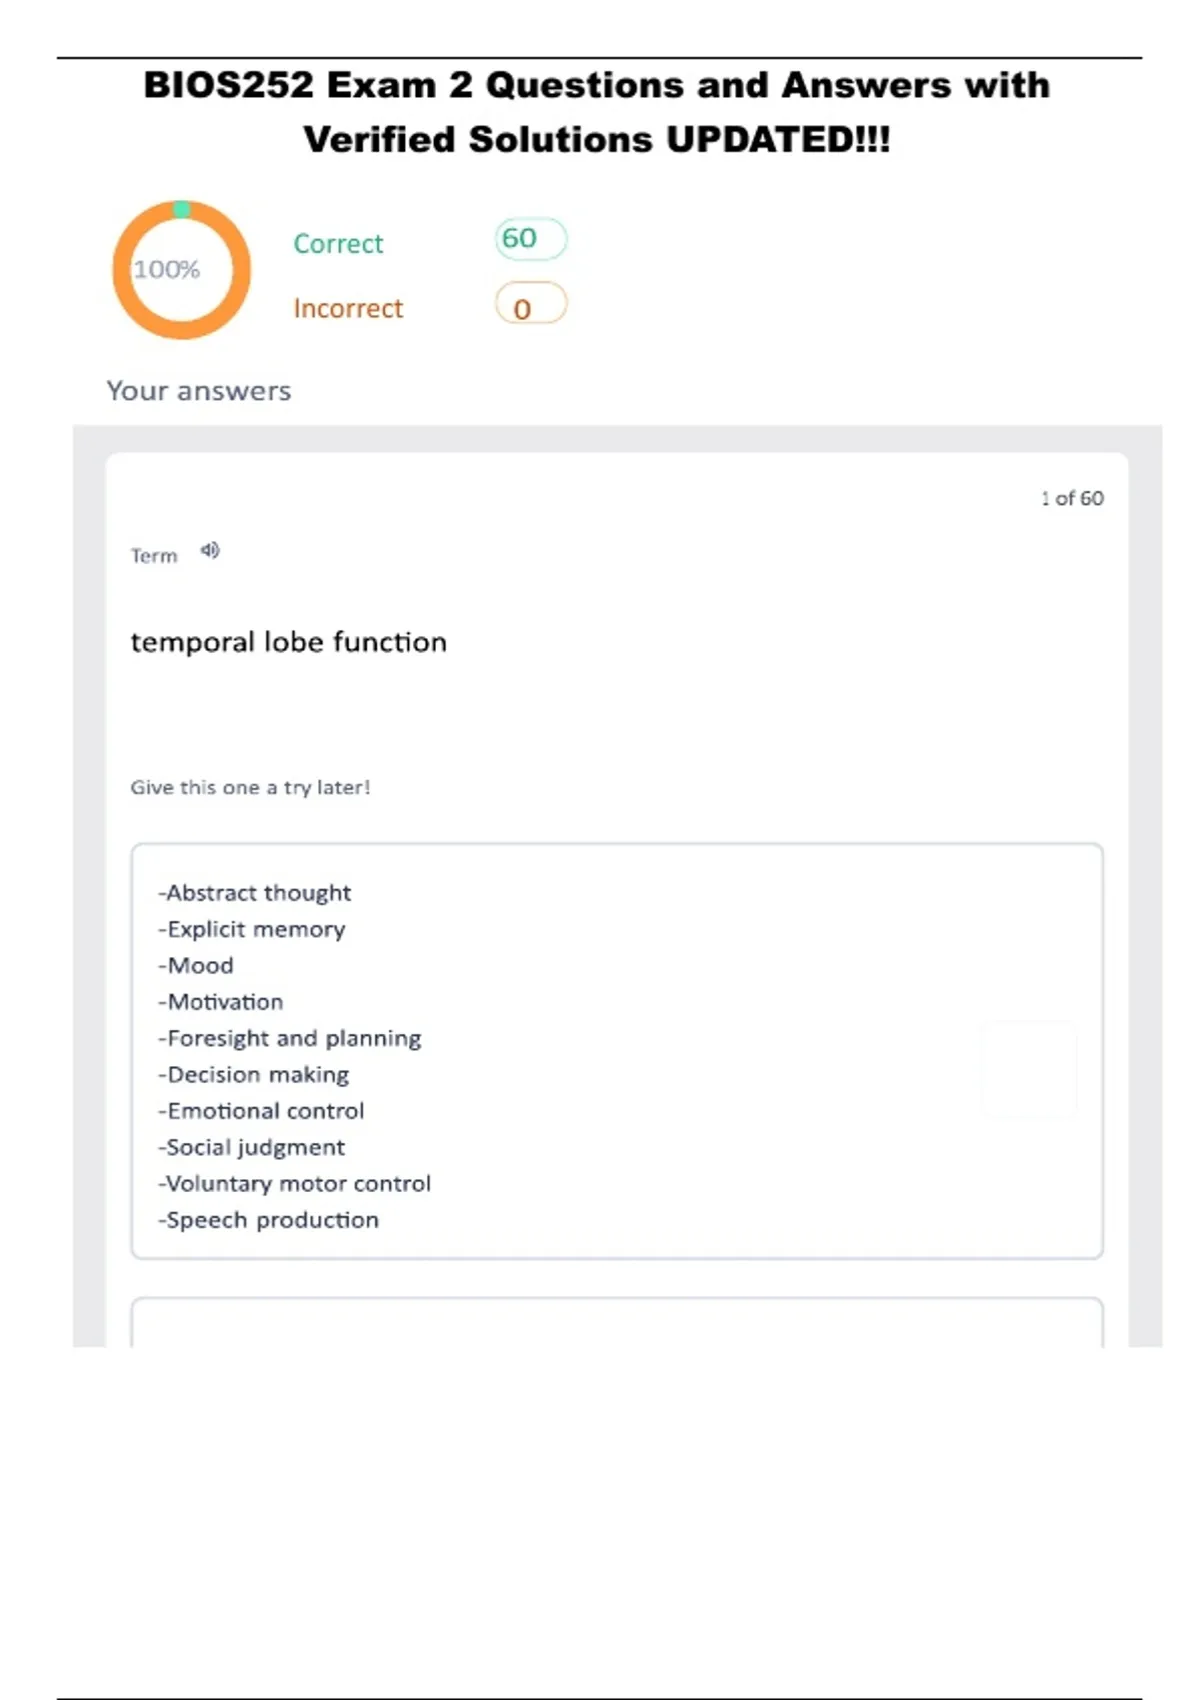Play the term audio speaker icon
Image resolution: width=1200 pixels, height=1700 pixels.
210,550
